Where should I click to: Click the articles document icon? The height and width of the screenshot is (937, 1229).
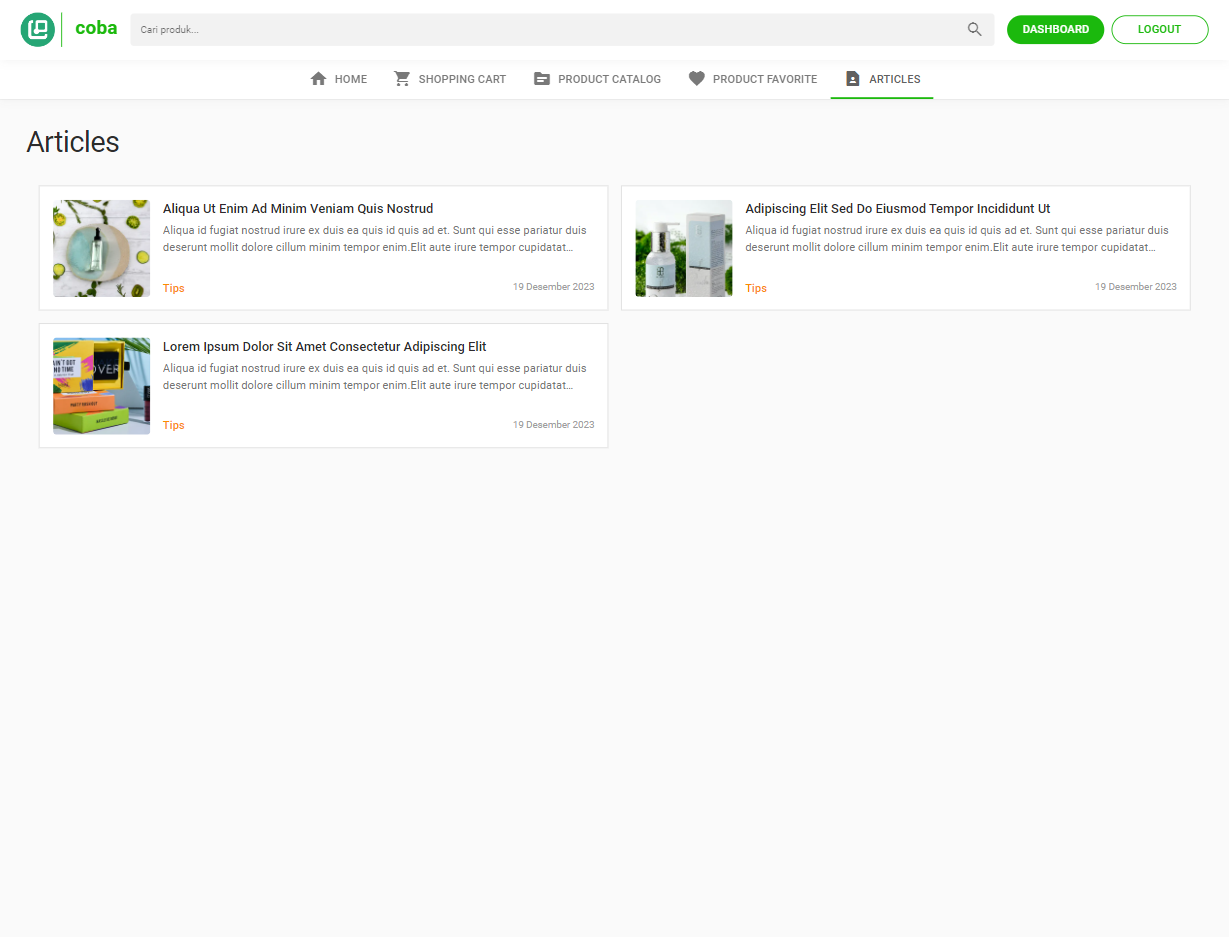(x=853, y=79)
